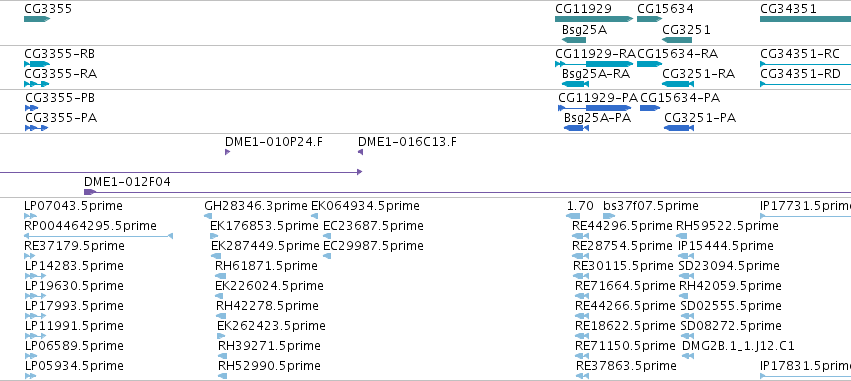Viewport: 851px width, 381px height.
Task: Select the DME1-016C13.F arrow marker
Action: click(x=360, y=152)
